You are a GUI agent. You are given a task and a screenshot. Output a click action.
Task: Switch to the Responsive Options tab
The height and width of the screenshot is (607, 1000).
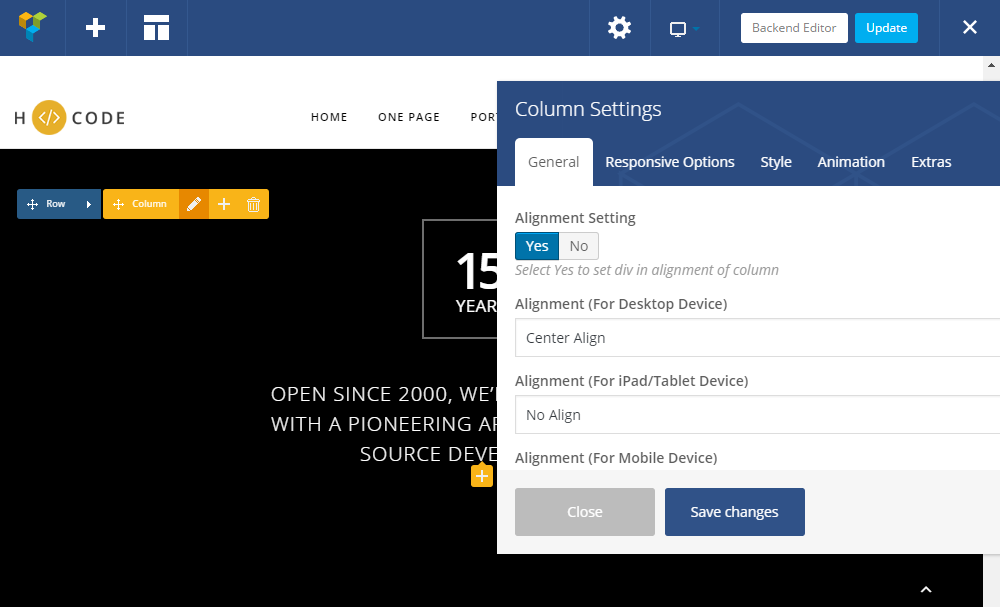(670, 161)
